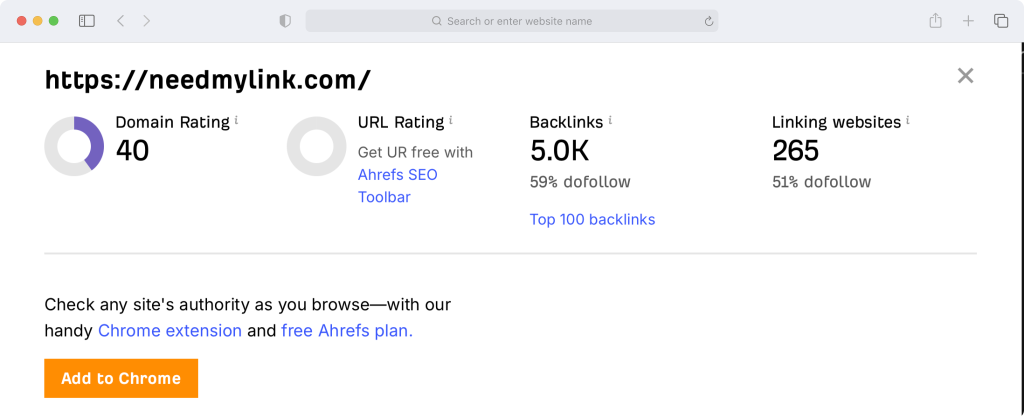
Task: Click the Domain Rating donut chart
Action: (x=74, y=146)
